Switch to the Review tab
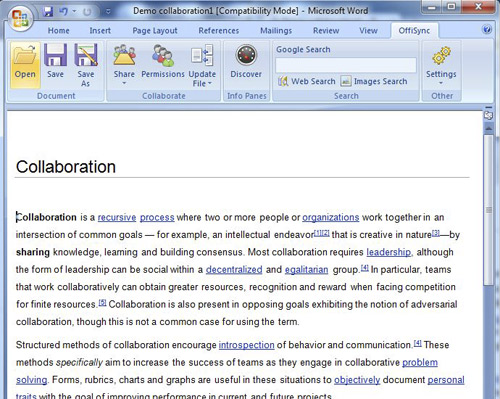The height and width of the screenshot is (399, 500). pyautogui.click(x=326, y=31)
